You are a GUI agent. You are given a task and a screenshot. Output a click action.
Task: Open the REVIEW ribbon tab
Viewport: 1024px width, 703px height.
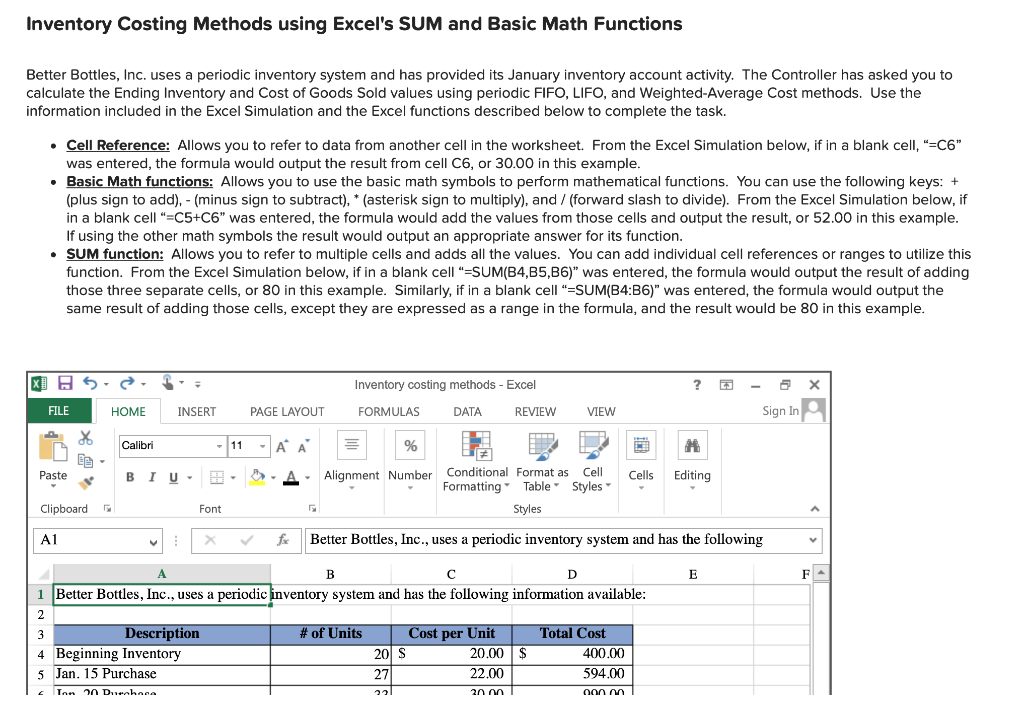coord(535,411)
